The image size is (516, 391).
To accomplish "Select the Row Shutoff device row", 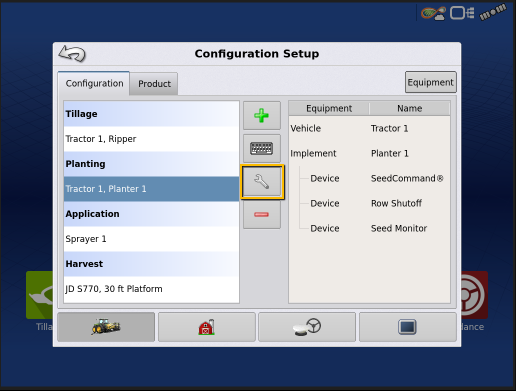I will 369,203.
